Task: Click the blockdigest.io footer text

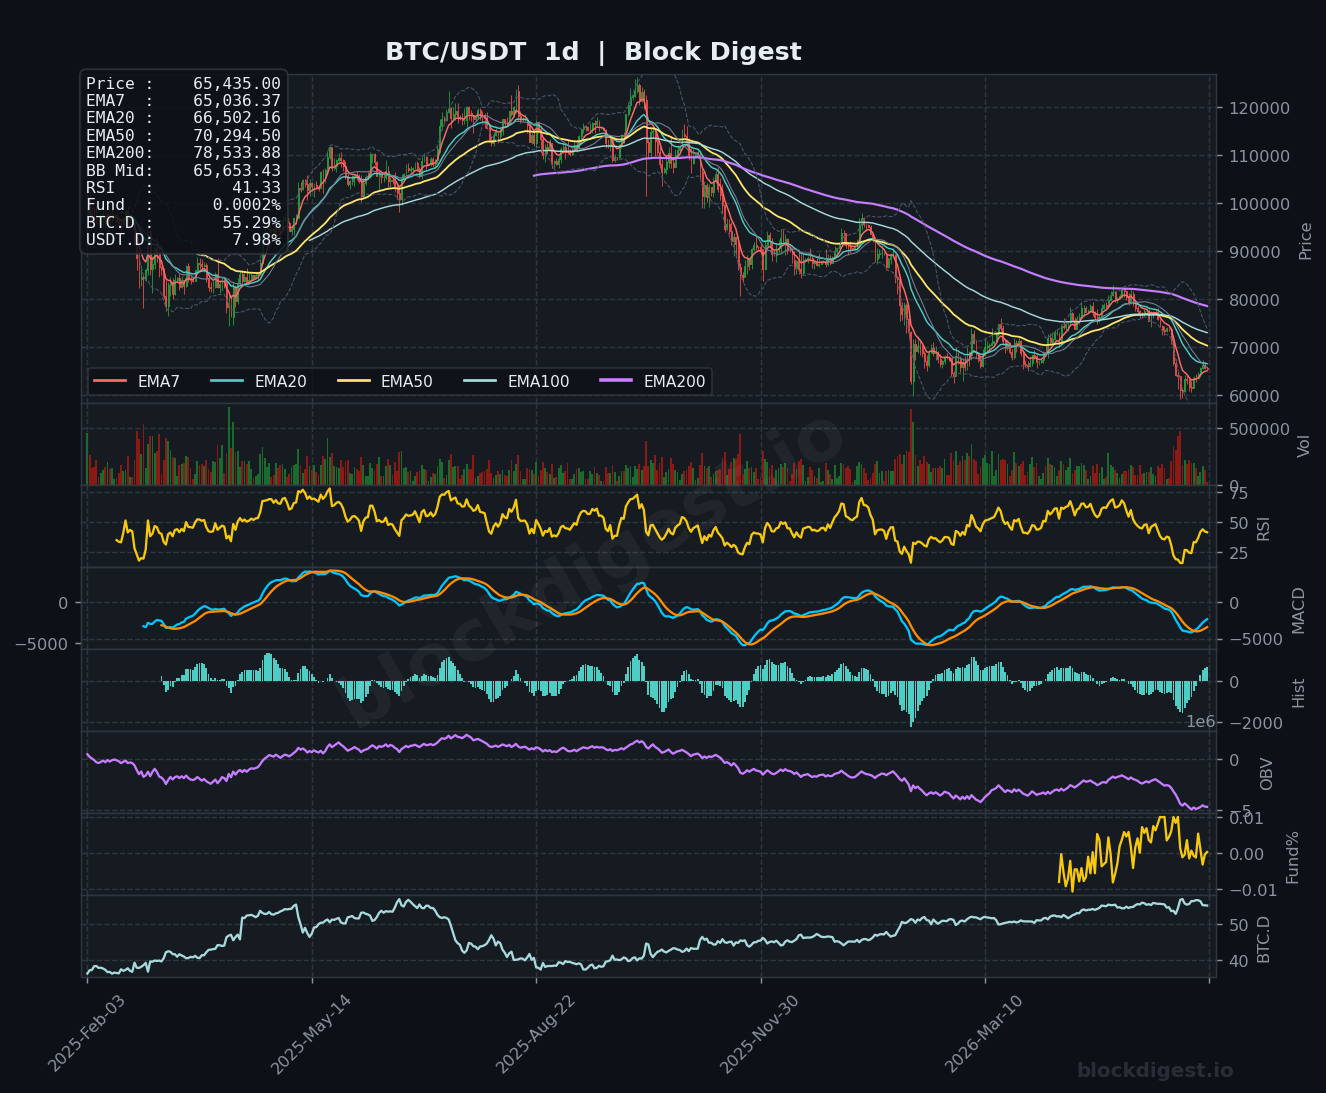Action: tap(1155, 1071)
